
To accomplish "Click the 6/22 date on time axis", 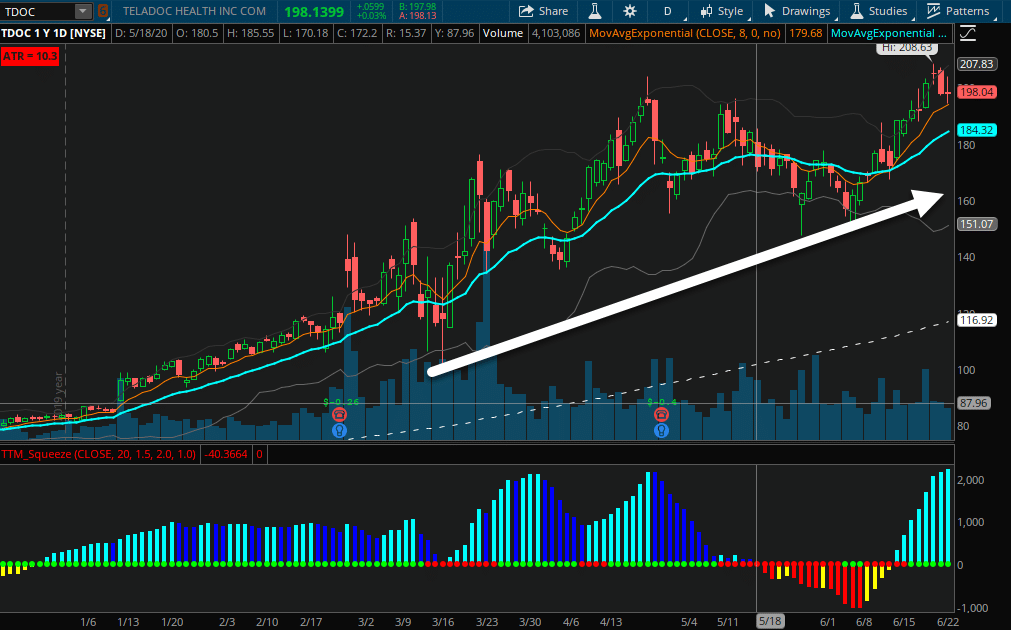I will pyautogui.click(x=947, y=622).
